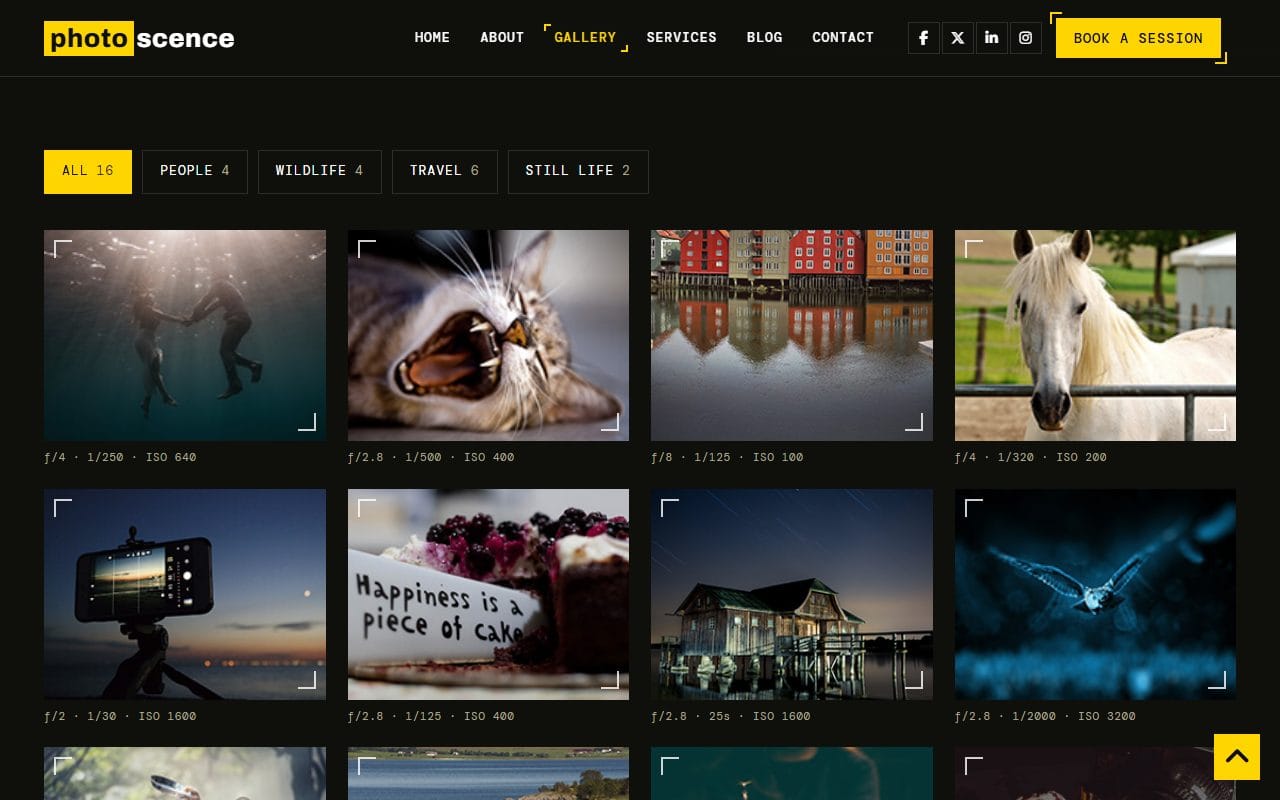Click the photoscence logo

[139, 38]
